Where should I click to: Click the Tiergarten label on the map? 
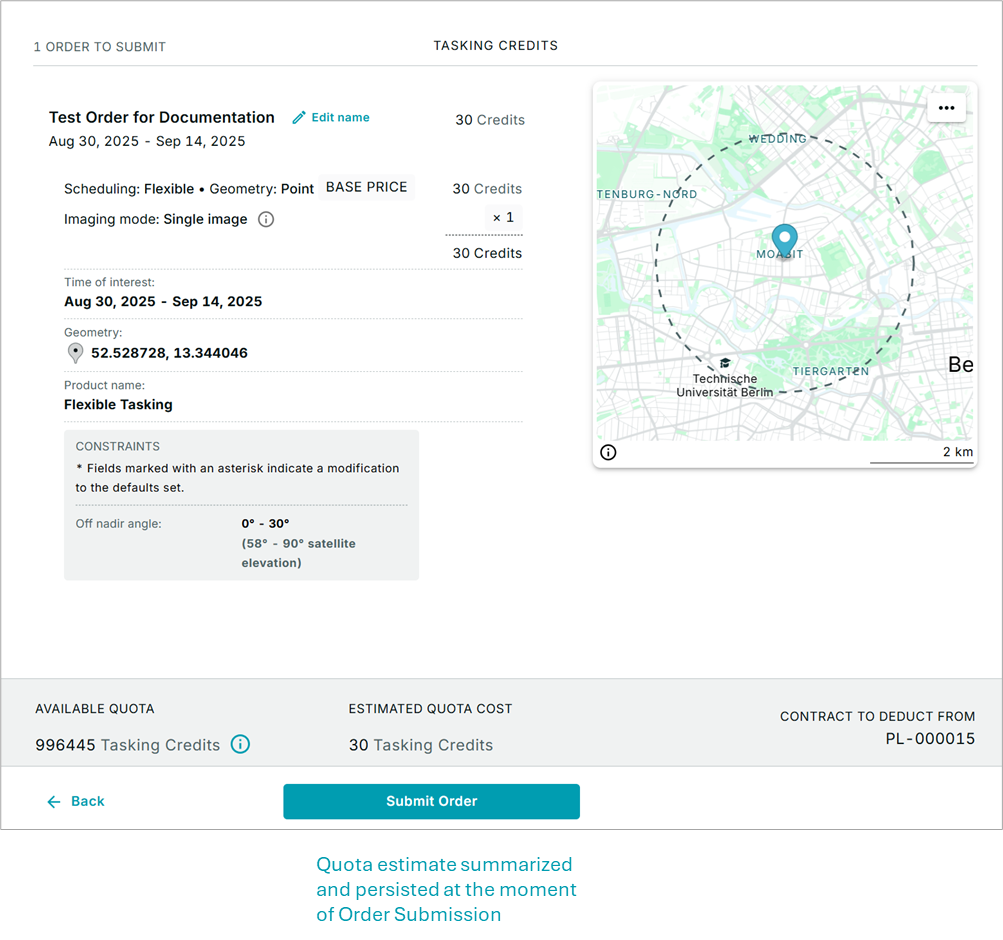830,371
